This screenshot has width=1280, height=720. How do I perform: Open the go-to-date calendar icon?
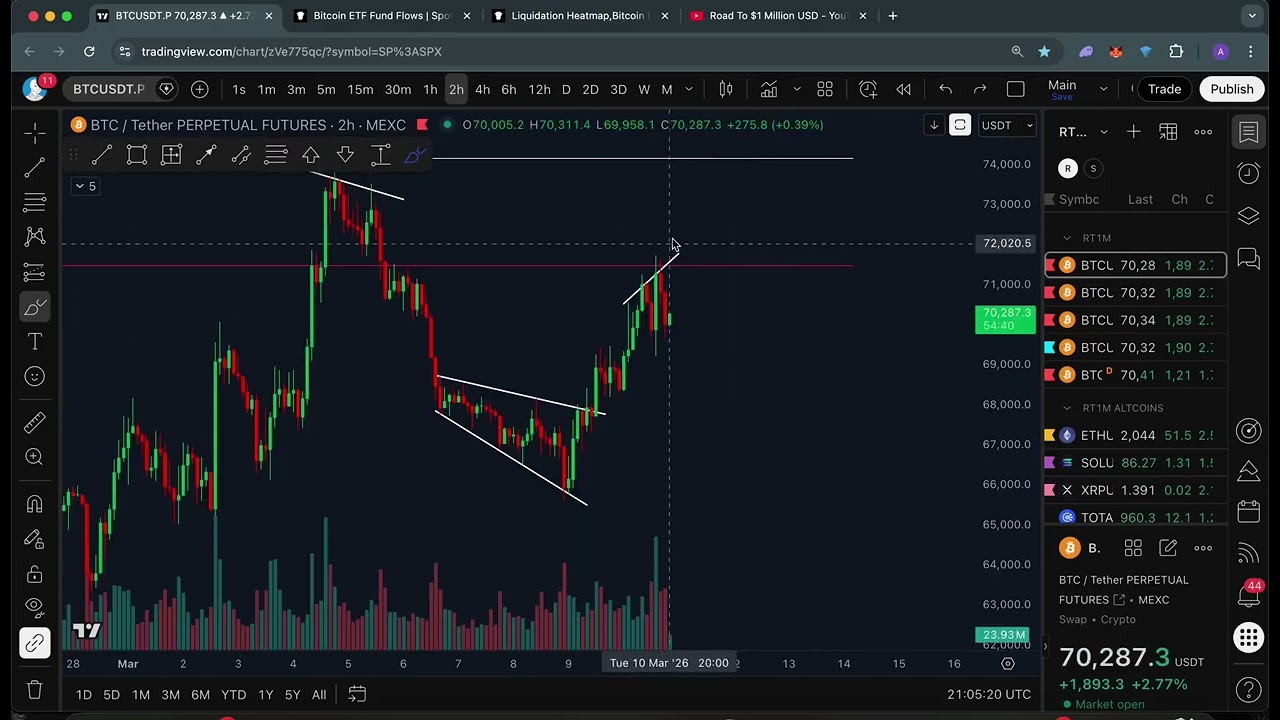coord(357,695)
